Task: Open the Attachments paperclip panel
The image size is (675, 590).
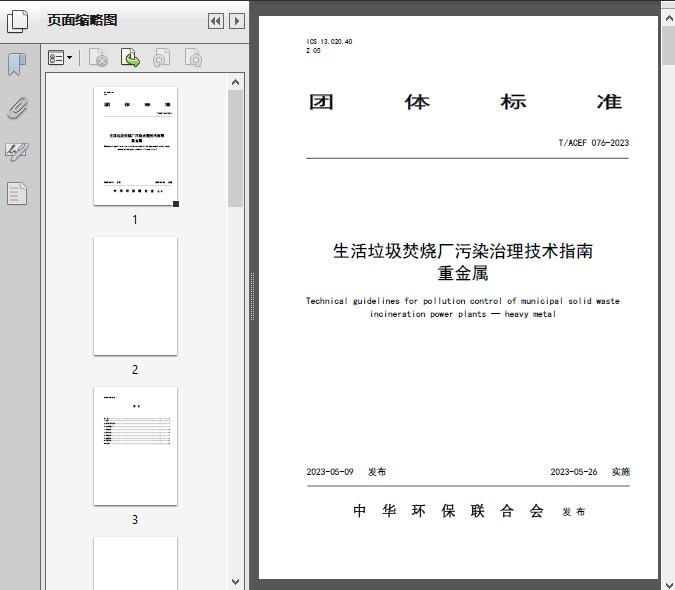Action: pyautogui.click(x=17, y=108)
